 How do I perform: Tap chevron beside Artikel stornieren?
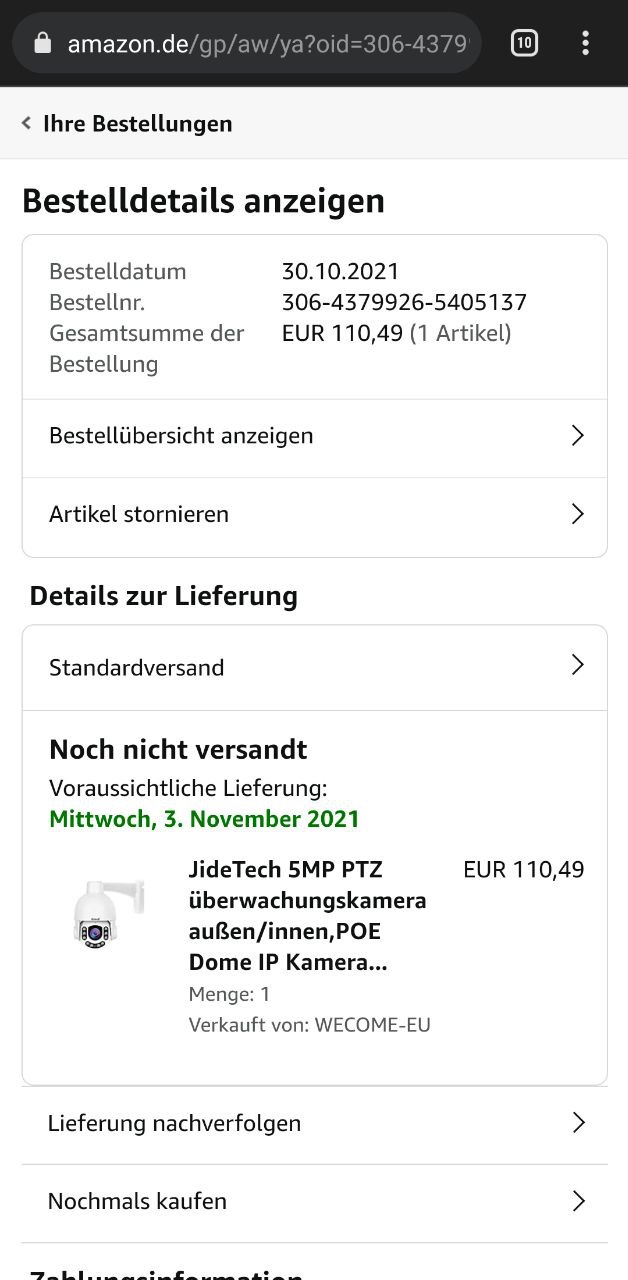point(577,514)
